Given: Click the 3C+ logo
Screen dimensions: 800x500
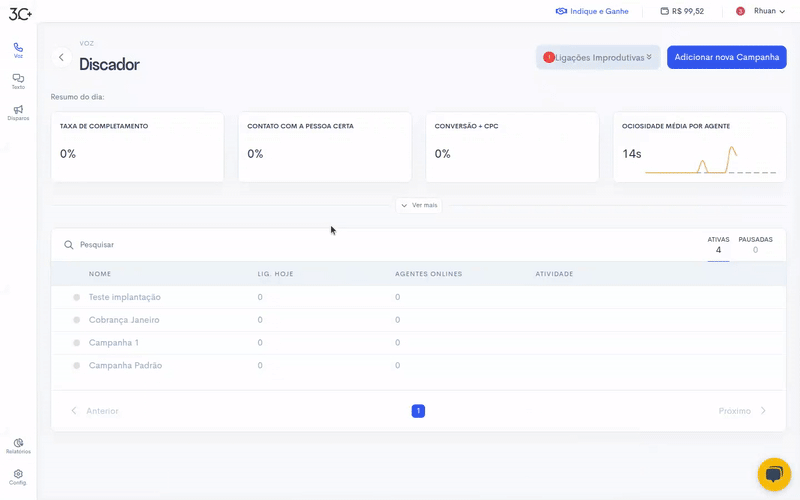Looking at the screenshot, I should pyautogui.click(x=20, y=14).
